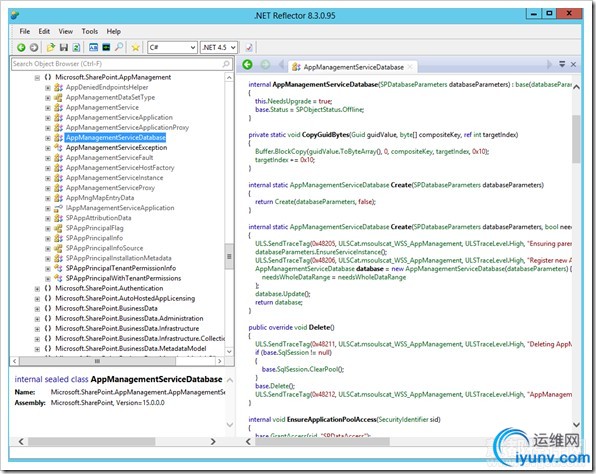Open the .NET 4.5 framework dropdown
This screenshot has width=596, height=474.
[219, 48]
